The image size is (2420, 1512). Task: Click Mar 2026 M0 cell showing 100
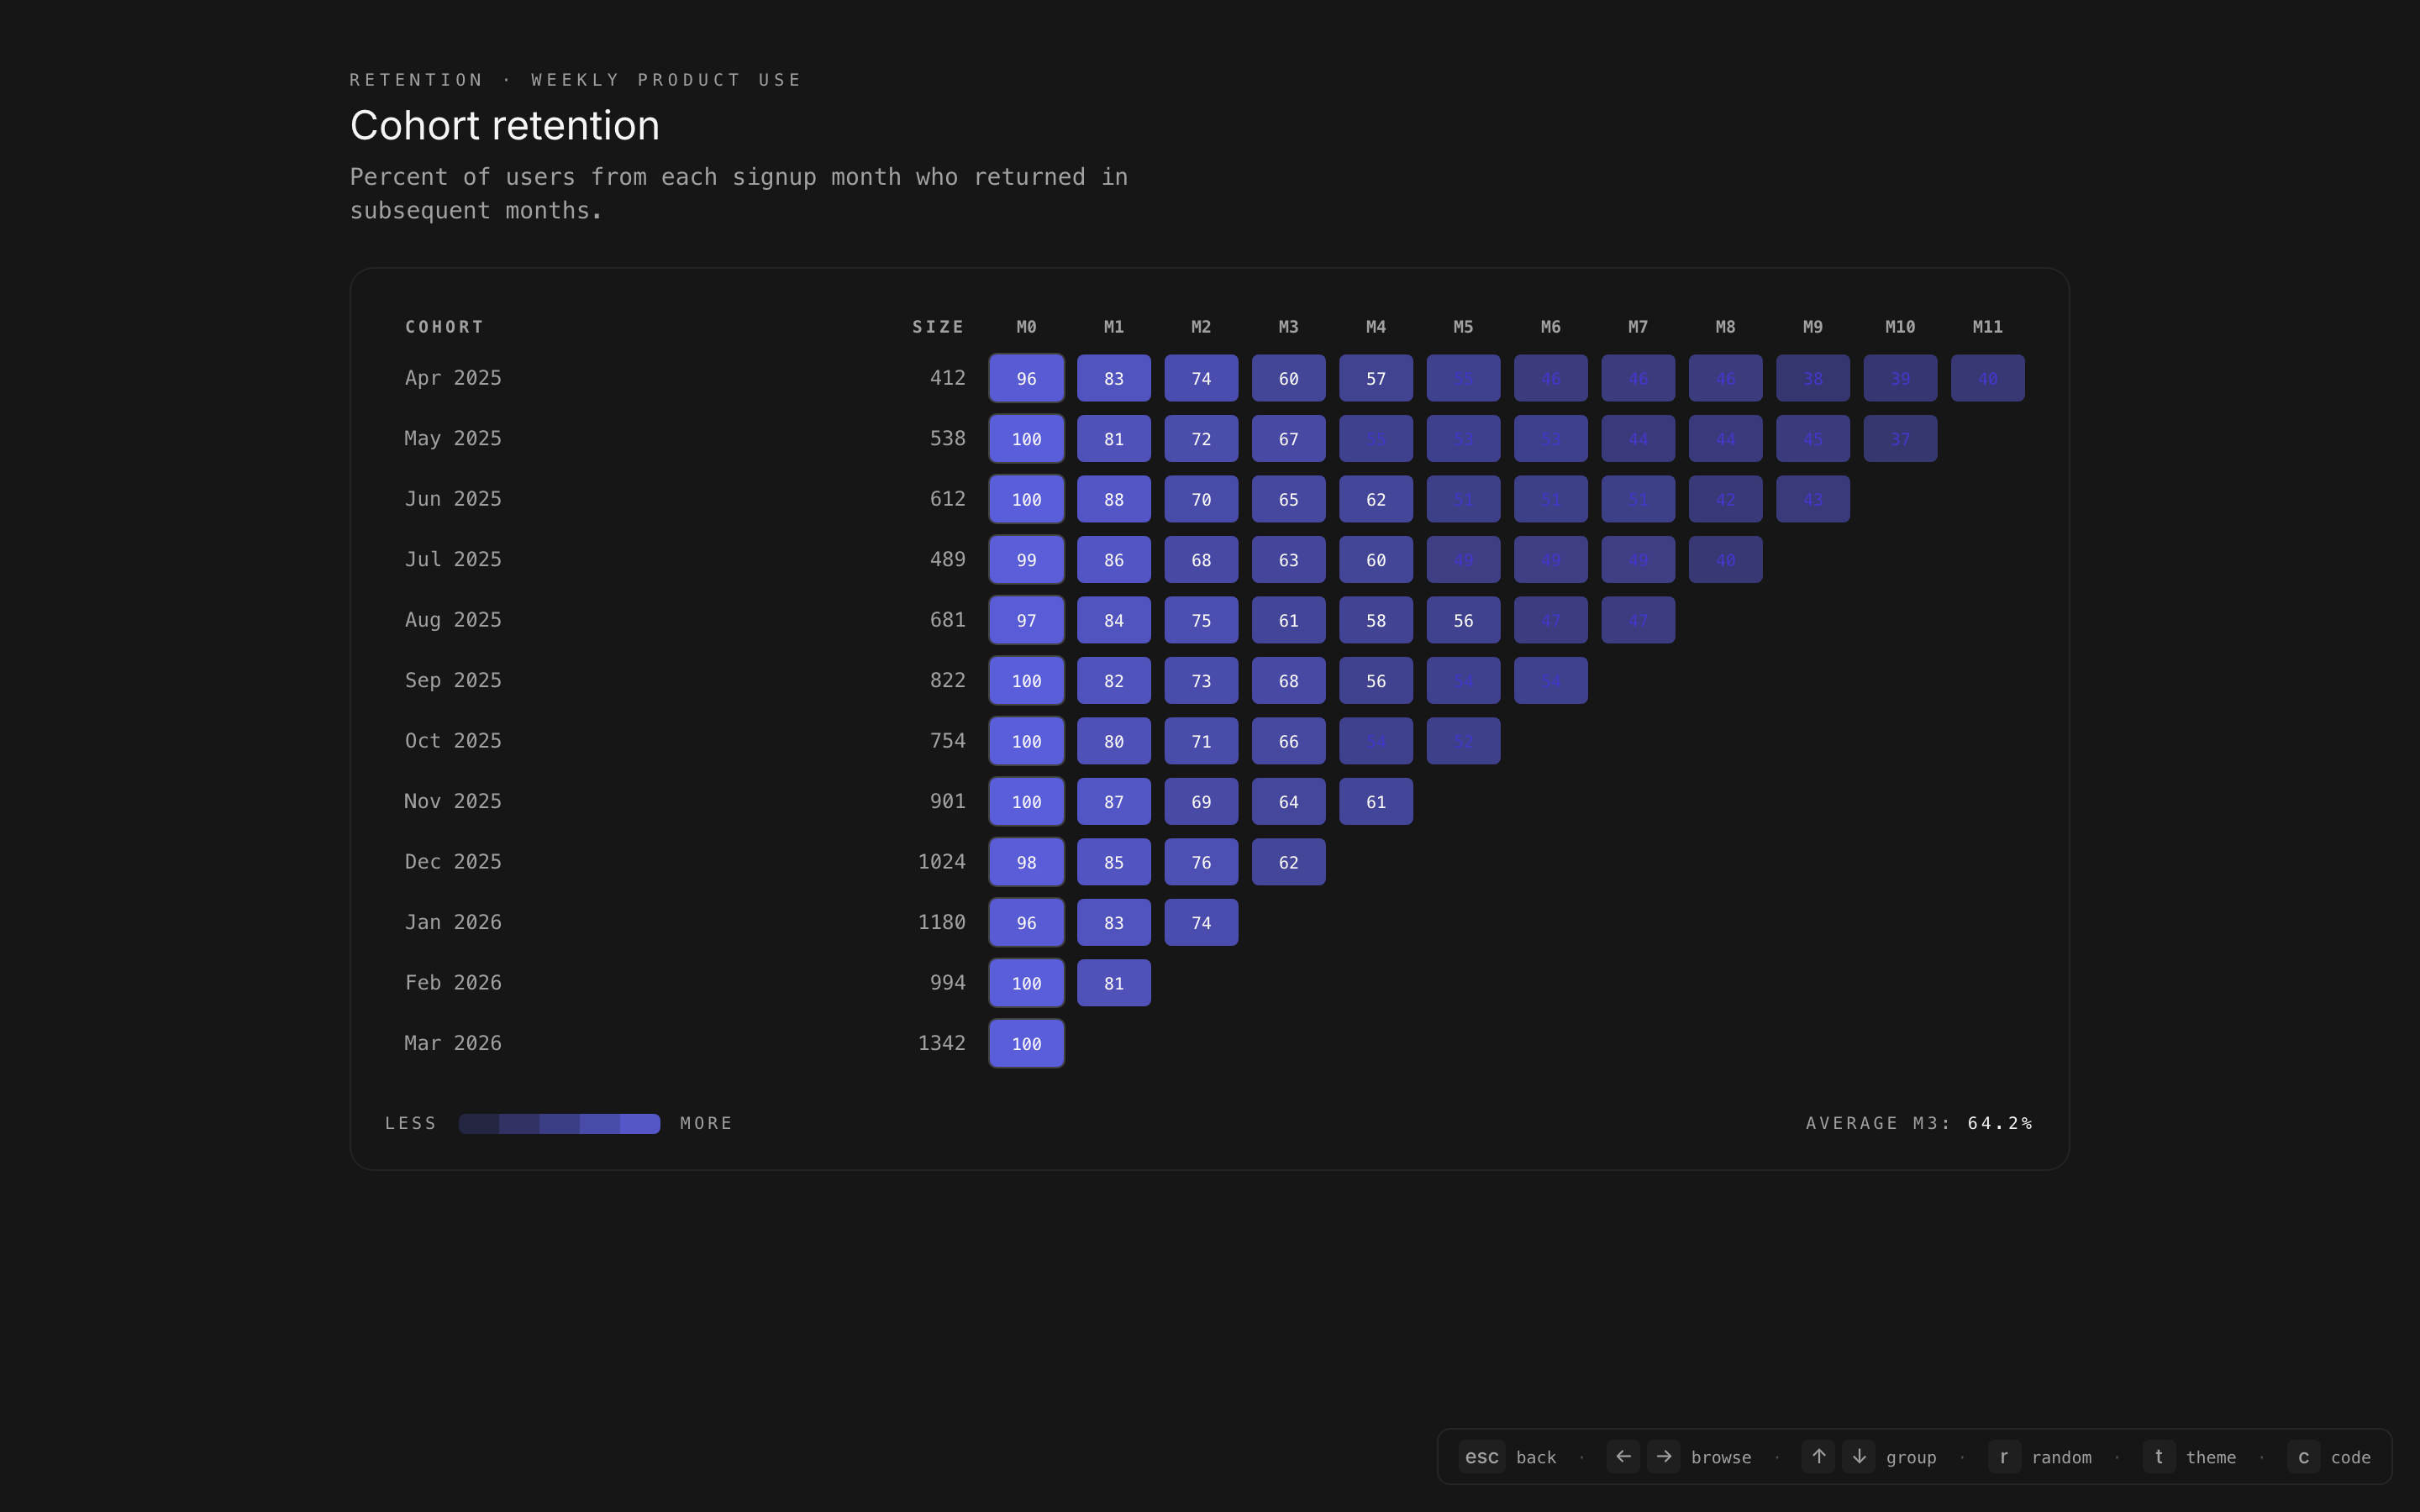tap(1026, 1043)
